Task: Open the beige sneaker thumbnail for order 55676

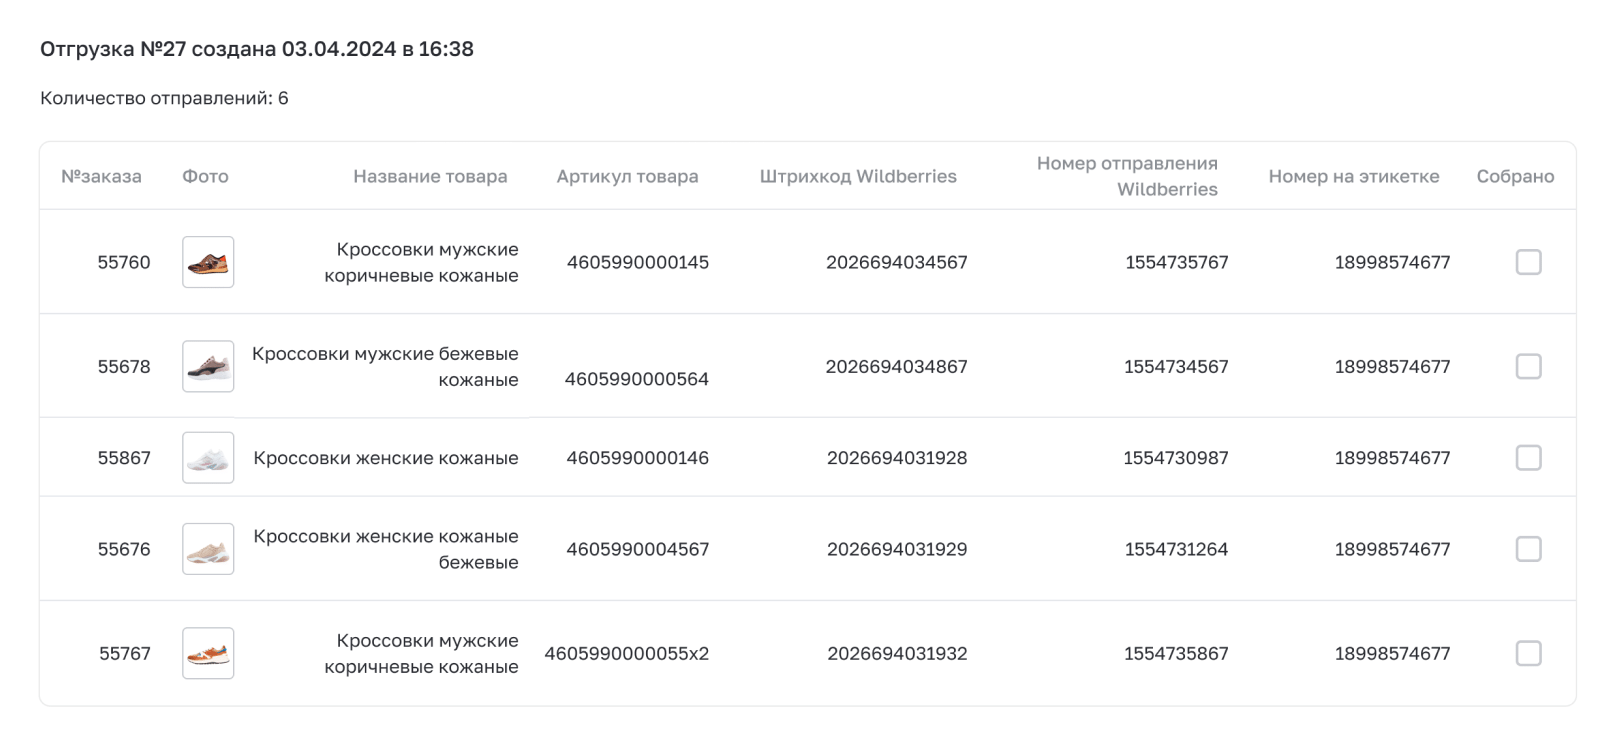Action: coord(208,549)
